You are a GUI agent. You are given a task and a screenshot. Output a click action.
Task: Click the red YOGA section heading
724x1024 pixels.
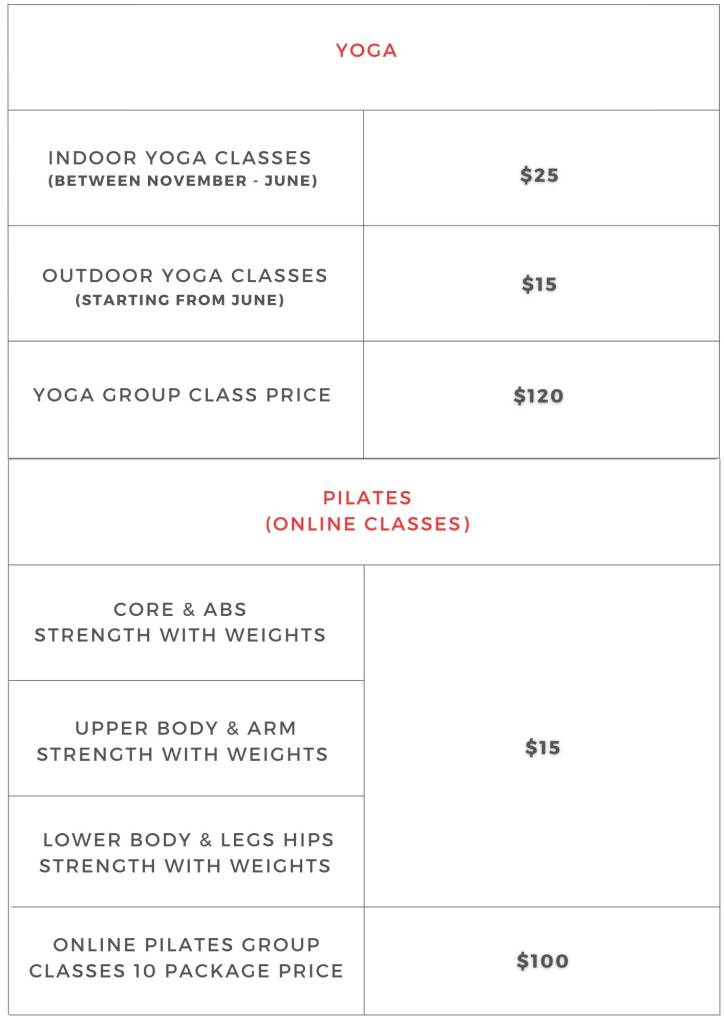(366, 50)
